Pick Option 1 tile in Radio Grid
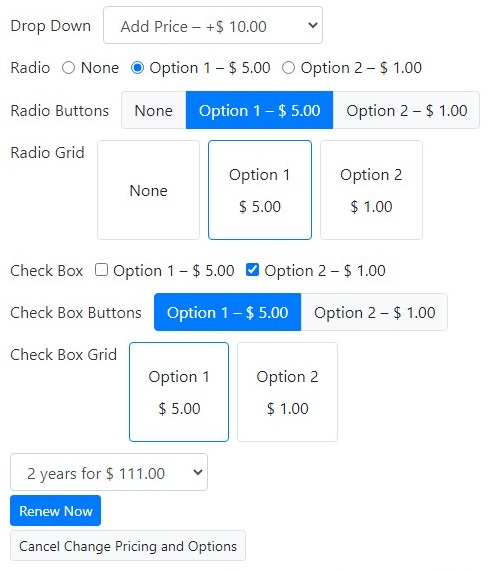Viewport: 492px width, 571px height. pos(260,190)
